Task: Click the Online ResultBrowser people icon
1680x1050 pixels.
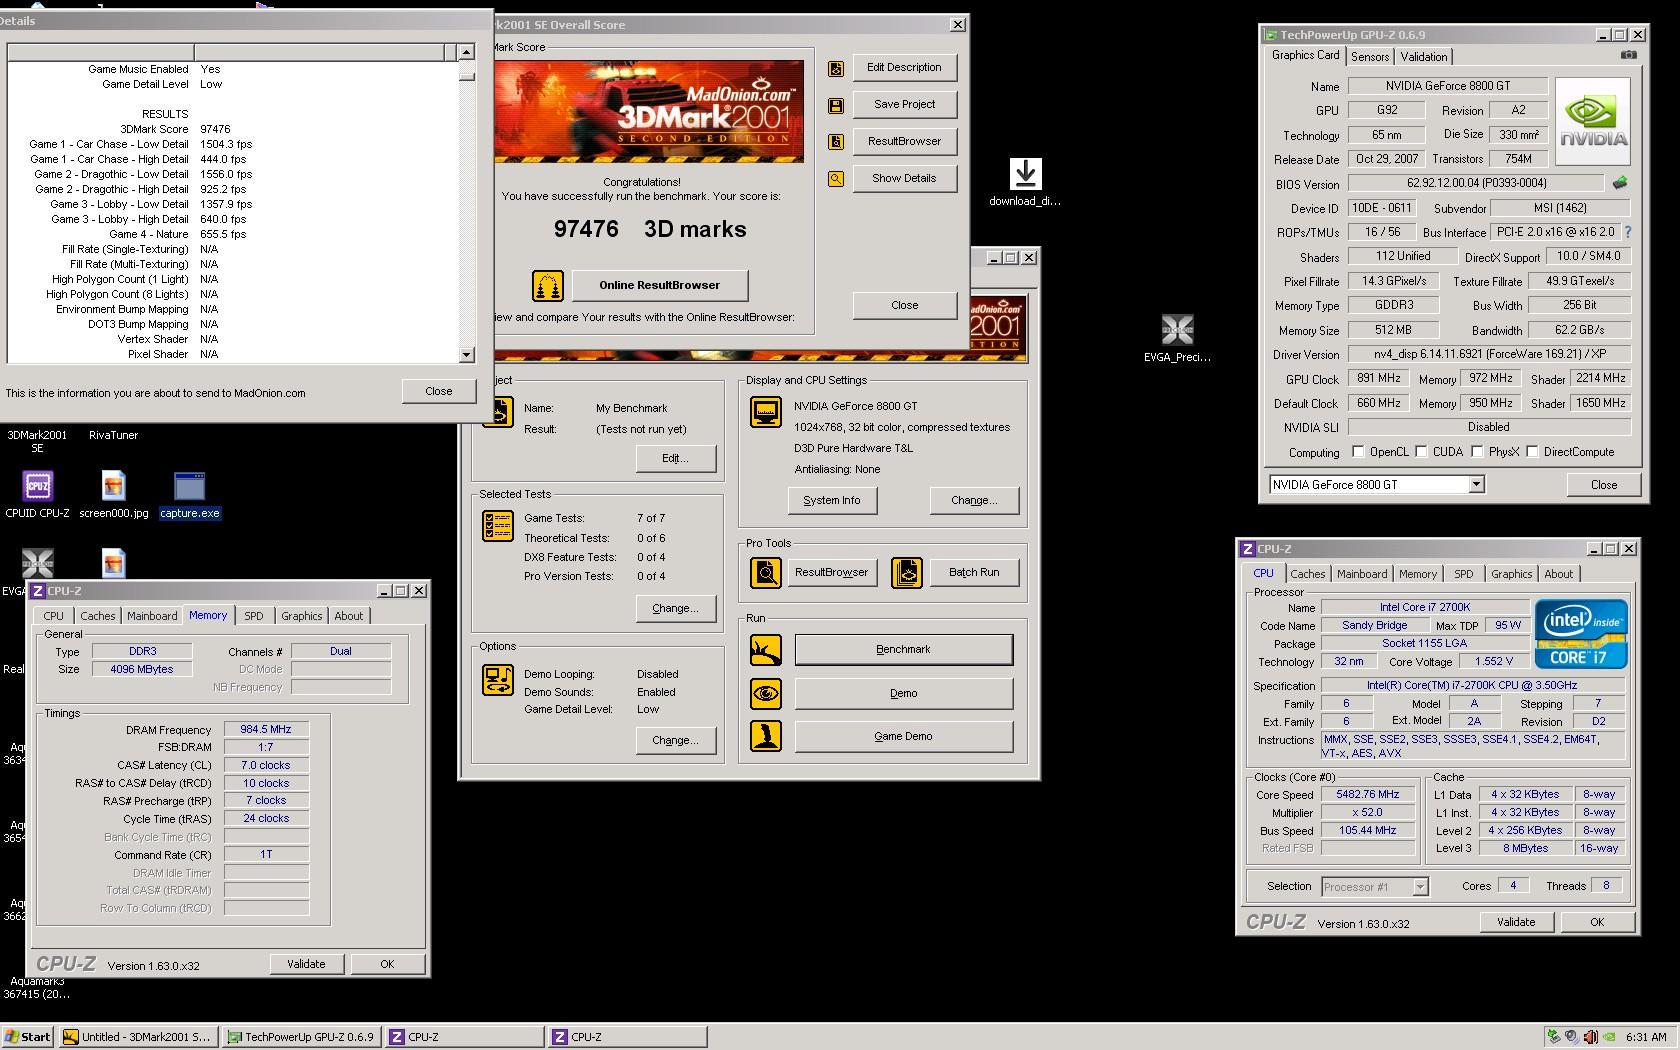Action: [x=547, y=286]
